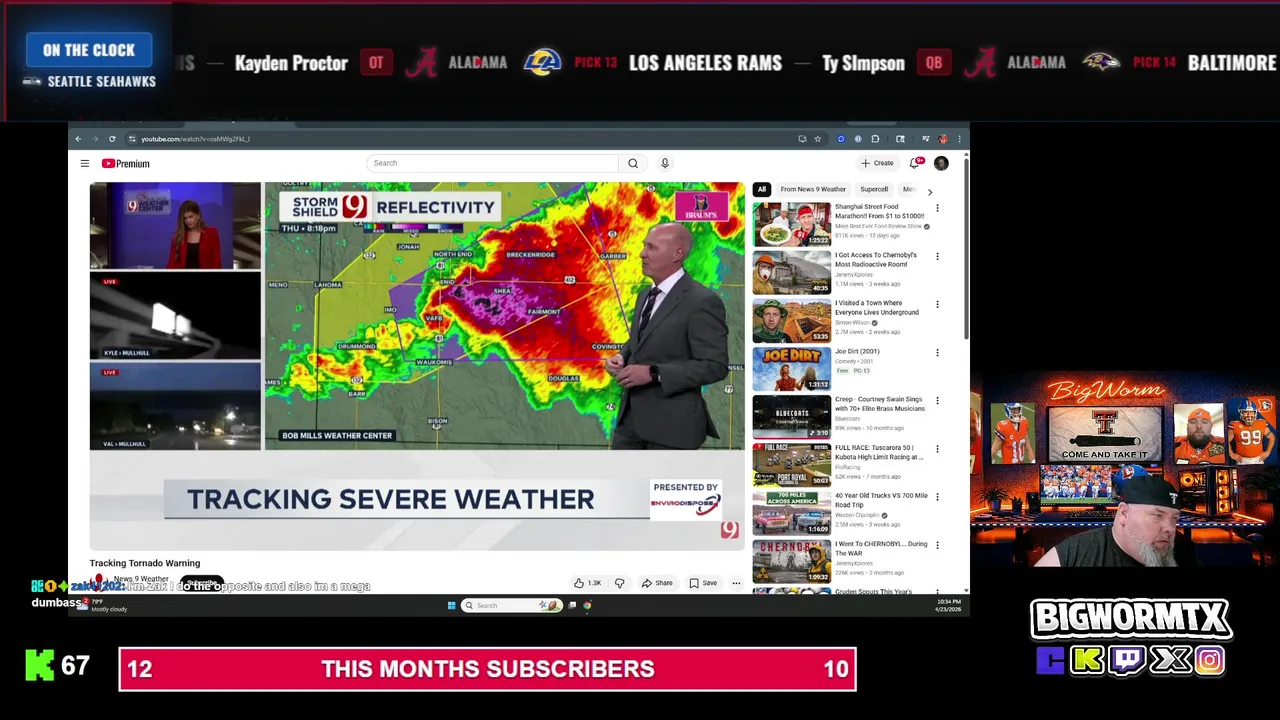Bookmark the page with the star icon
This screenshot has height=720, width=1280.
[x=817, y=139]
